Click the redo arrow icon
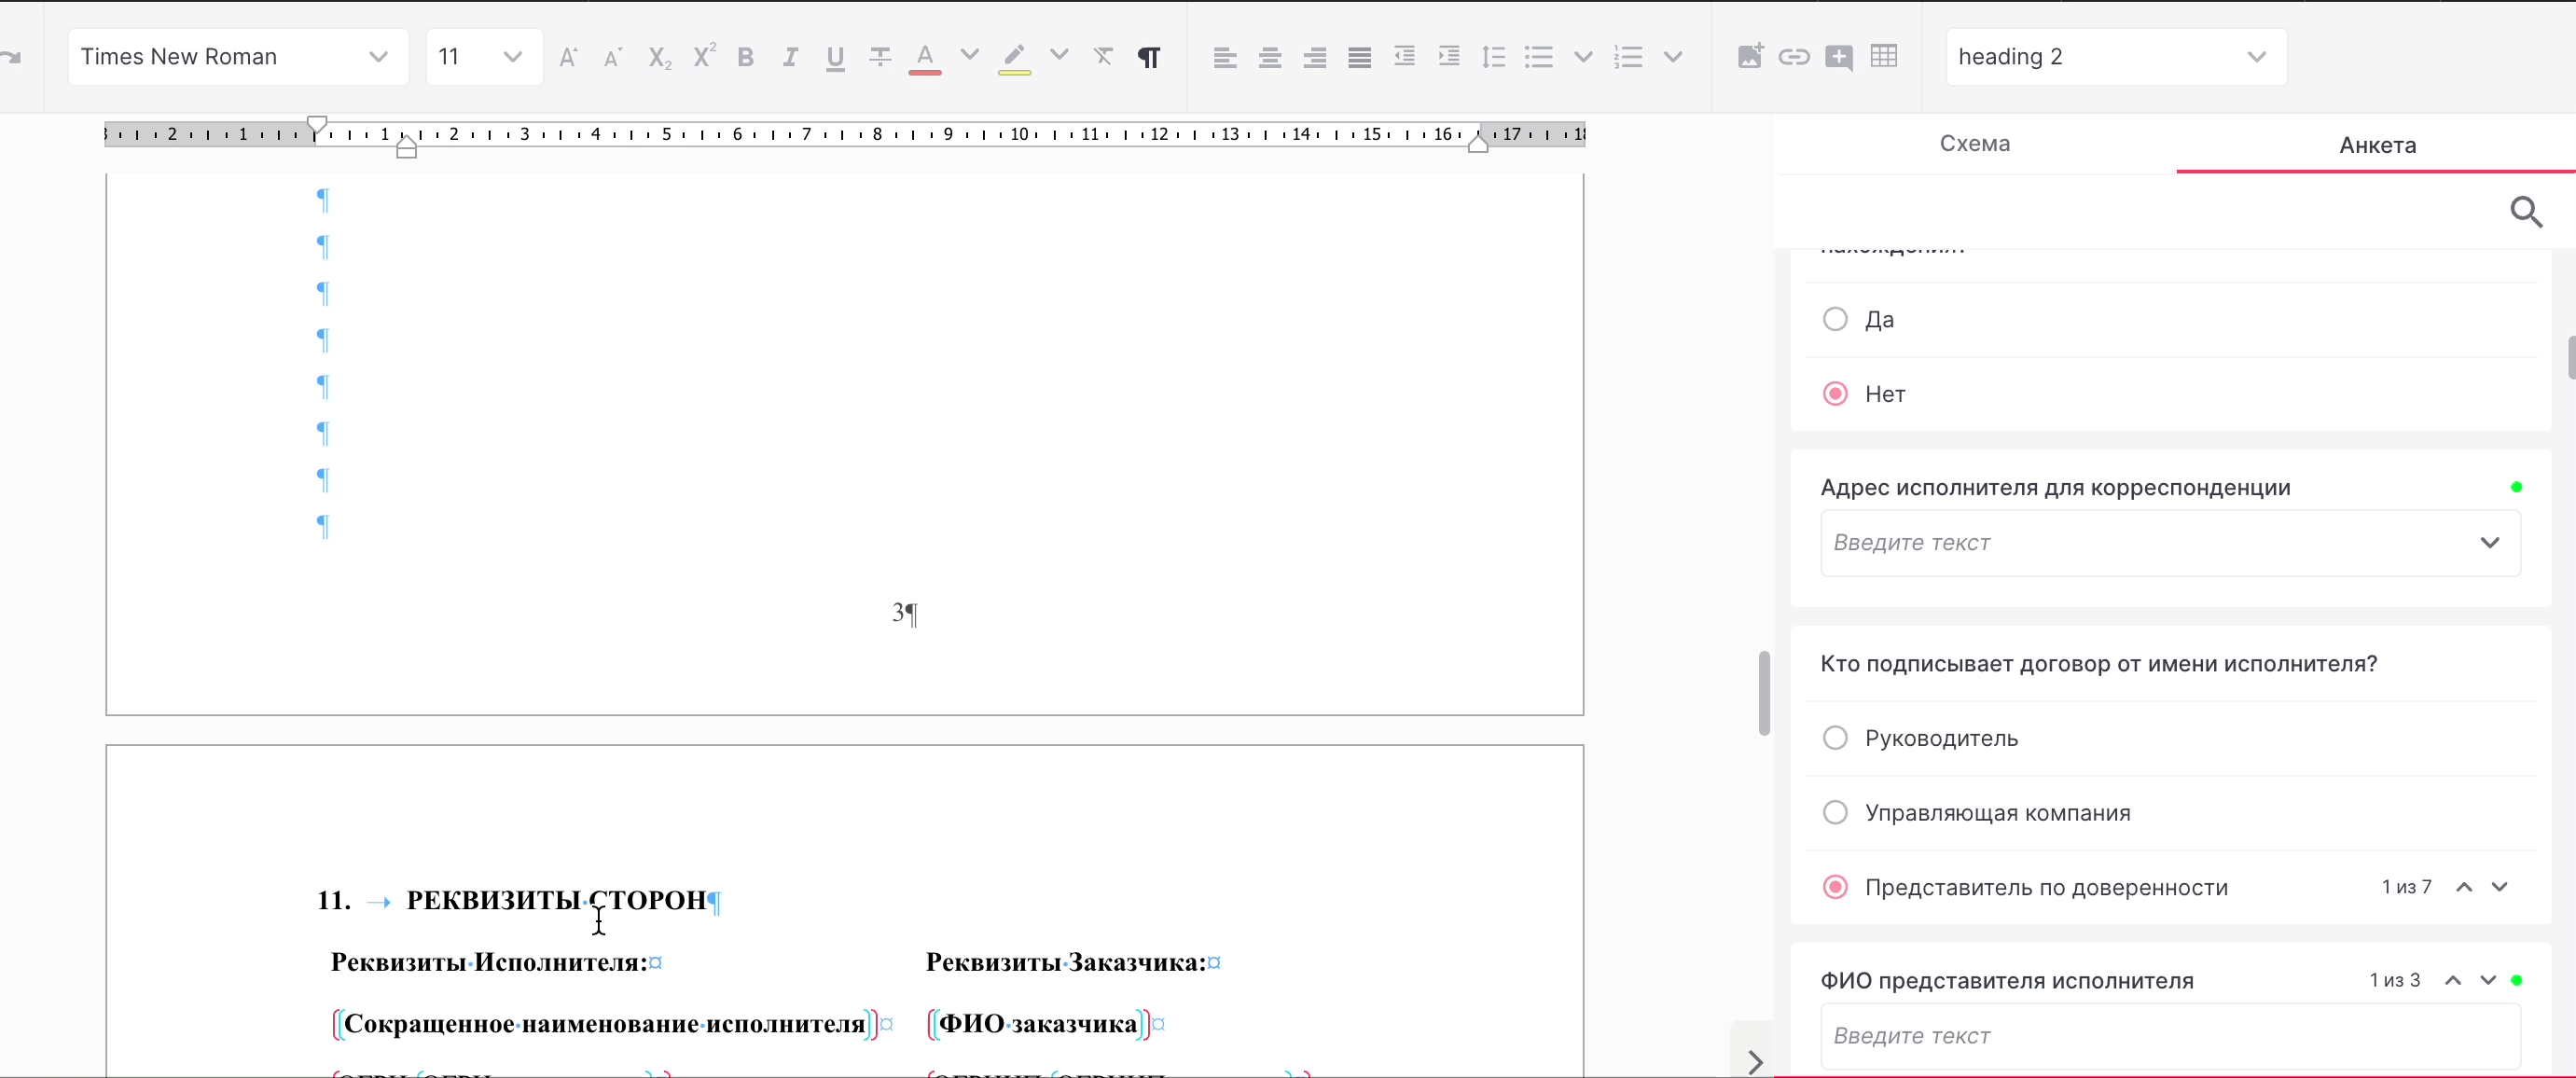Screen dimensions: 2576x1078 tap(10, 57)
